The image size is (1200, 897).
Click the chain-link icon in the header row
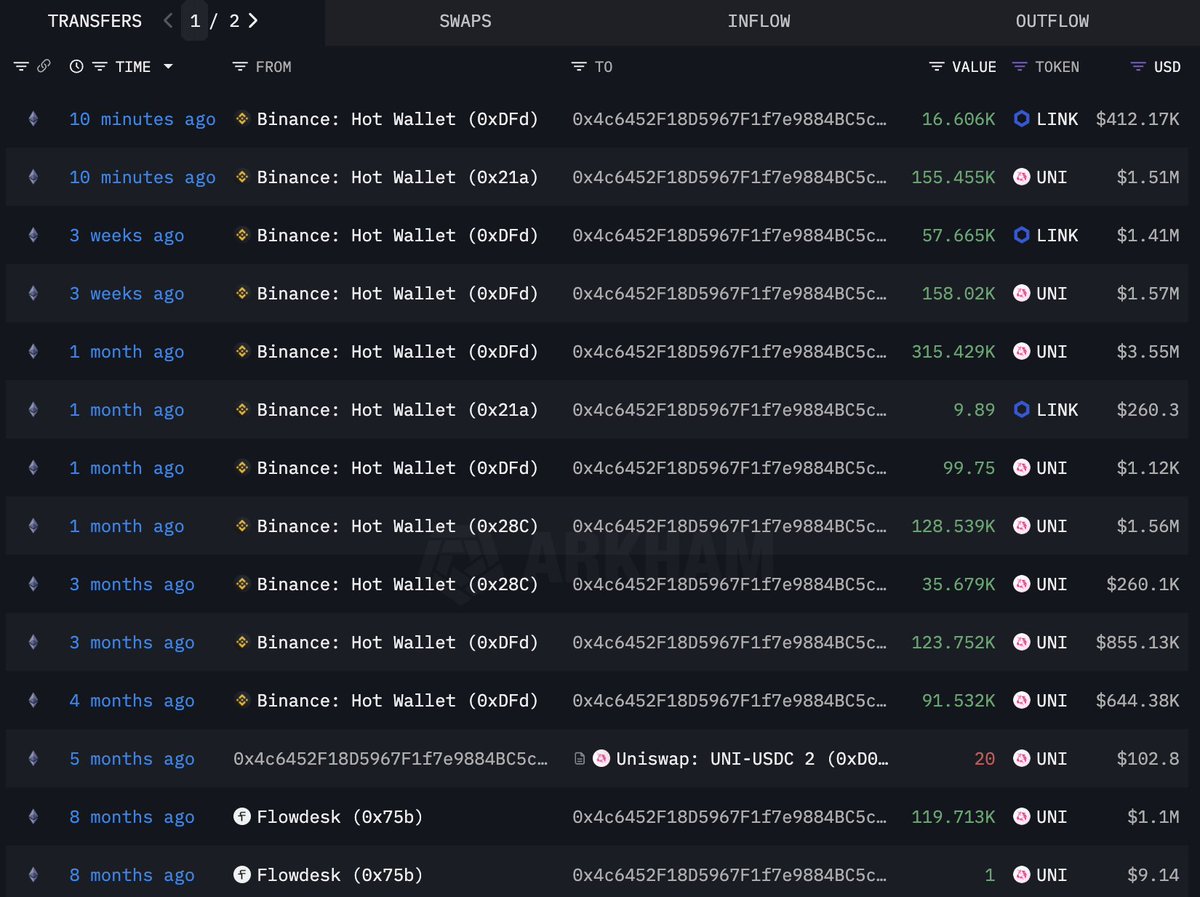click(x=43, y=67)
